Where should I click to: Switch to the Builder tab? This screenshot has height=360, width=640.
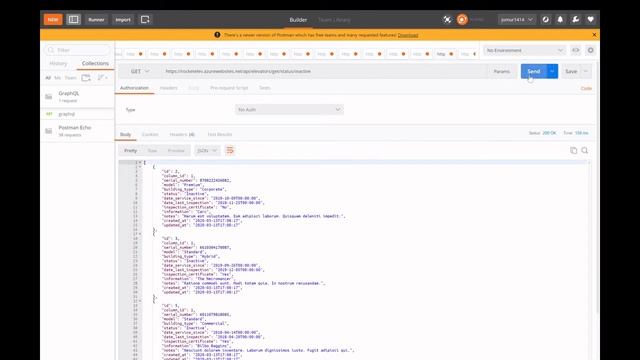298,20
